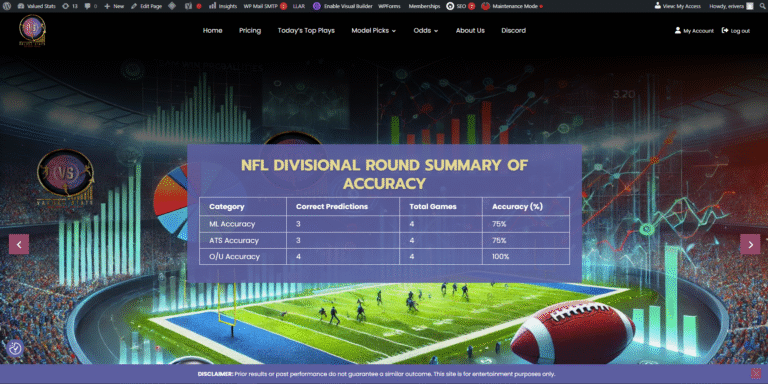Open WP Mail SMTP admin item
The image size is (768, 384).
coord(265,6)
